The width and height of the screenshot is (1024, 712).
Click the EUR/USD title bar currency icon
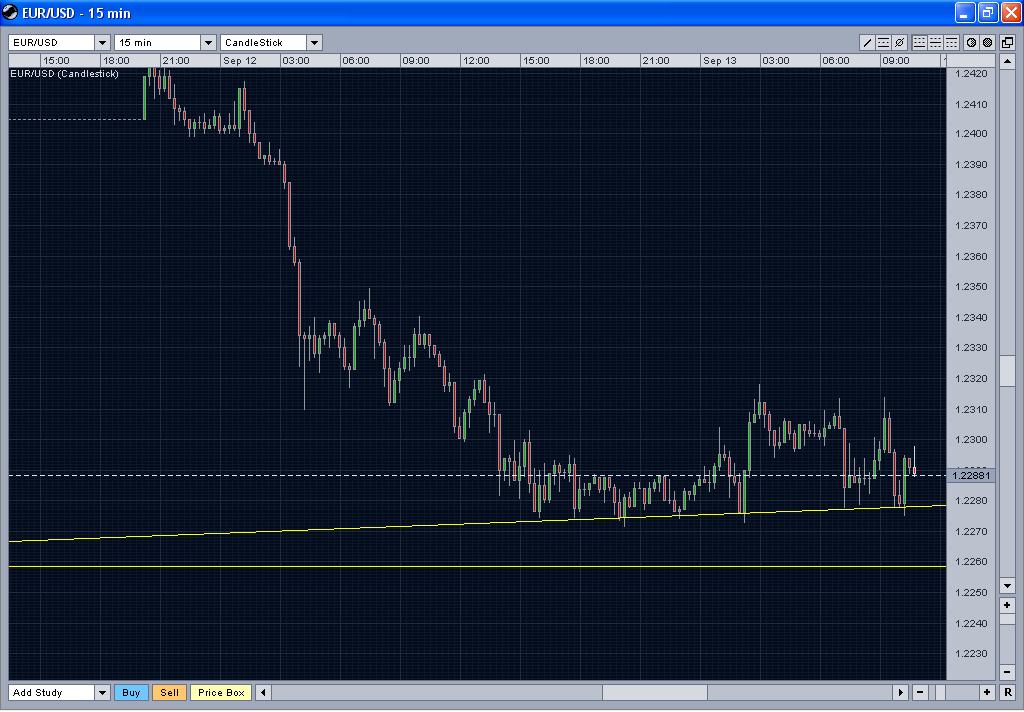pos(10,12)
